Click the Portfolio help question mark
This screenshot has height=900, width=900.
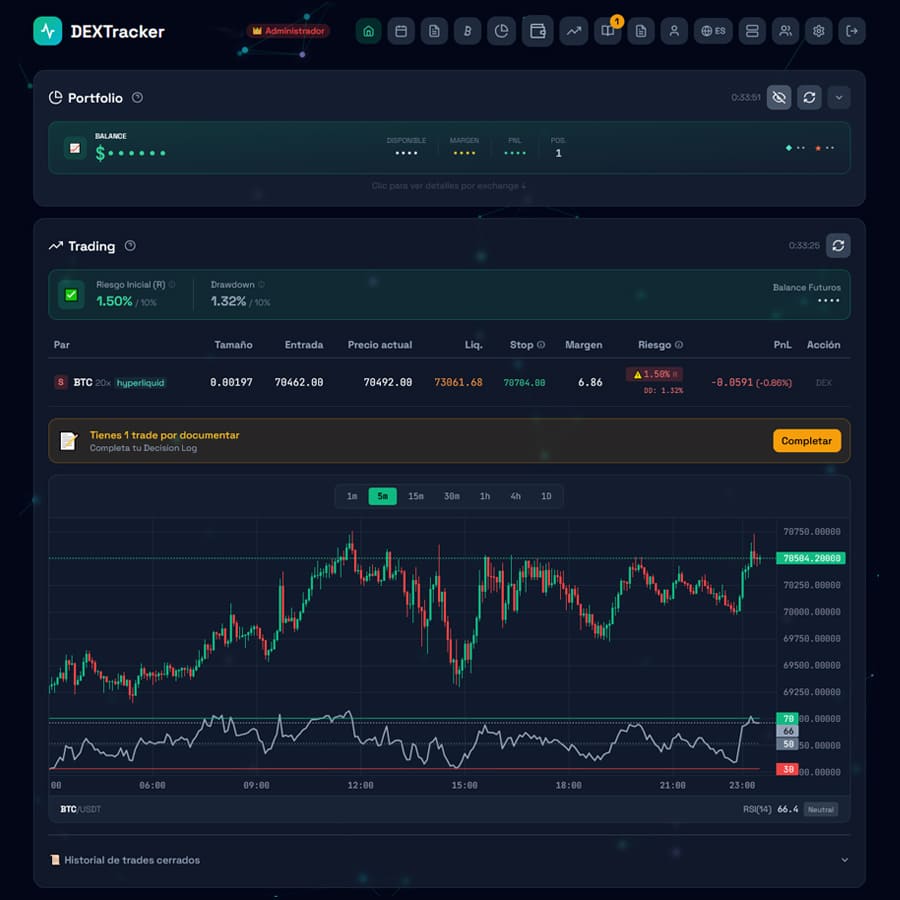point(137,98)
